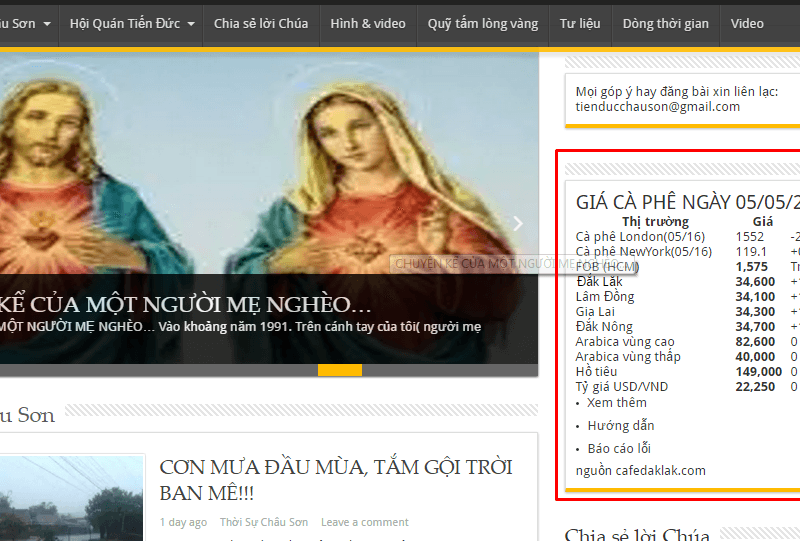The height and width of the screenshot is (541, 800).
Task: Select the Arabica vùng thấp row
Action: pyautogui.click(x=687, y=357)
